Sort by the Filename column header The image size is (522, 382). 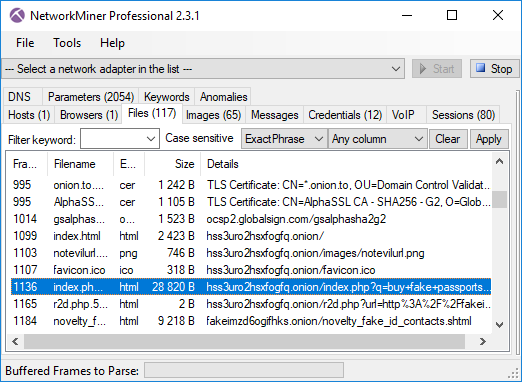[80, 164]
